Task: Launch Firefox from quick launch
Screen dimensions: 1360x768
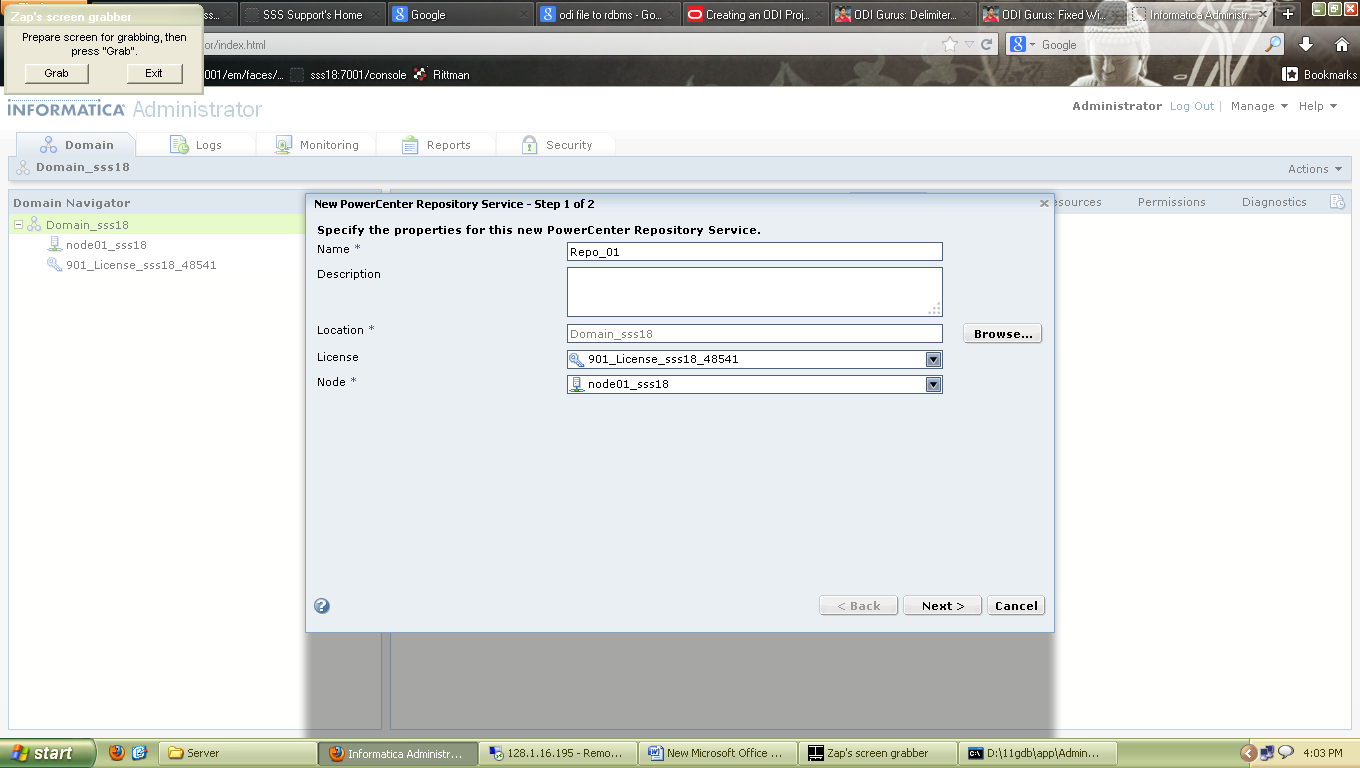Action: [x=117, y=753]
